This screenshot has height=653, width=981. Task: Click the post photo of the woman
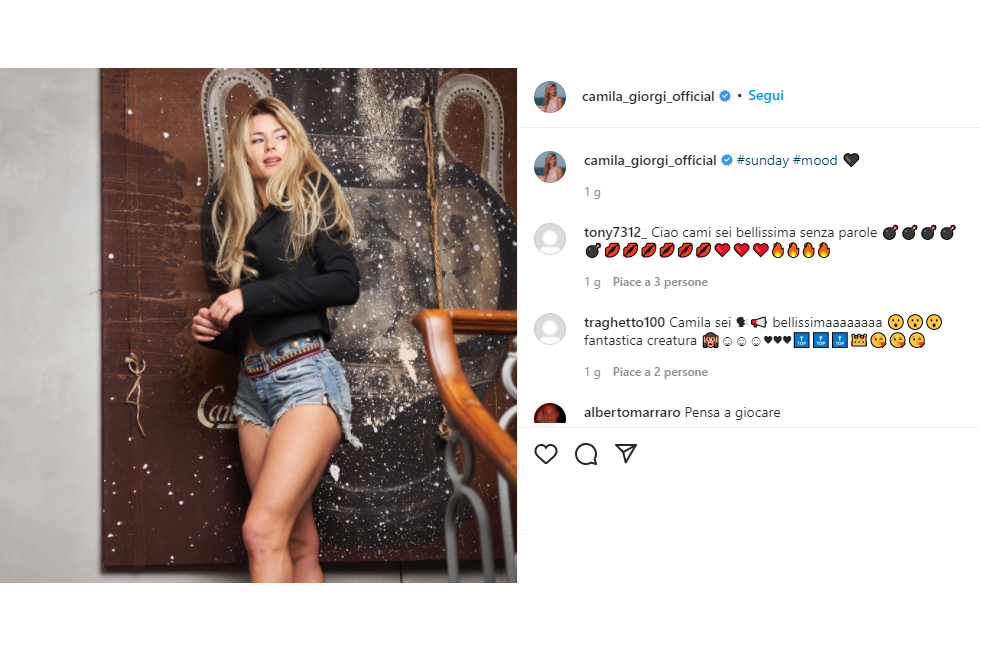pos(258,325)
